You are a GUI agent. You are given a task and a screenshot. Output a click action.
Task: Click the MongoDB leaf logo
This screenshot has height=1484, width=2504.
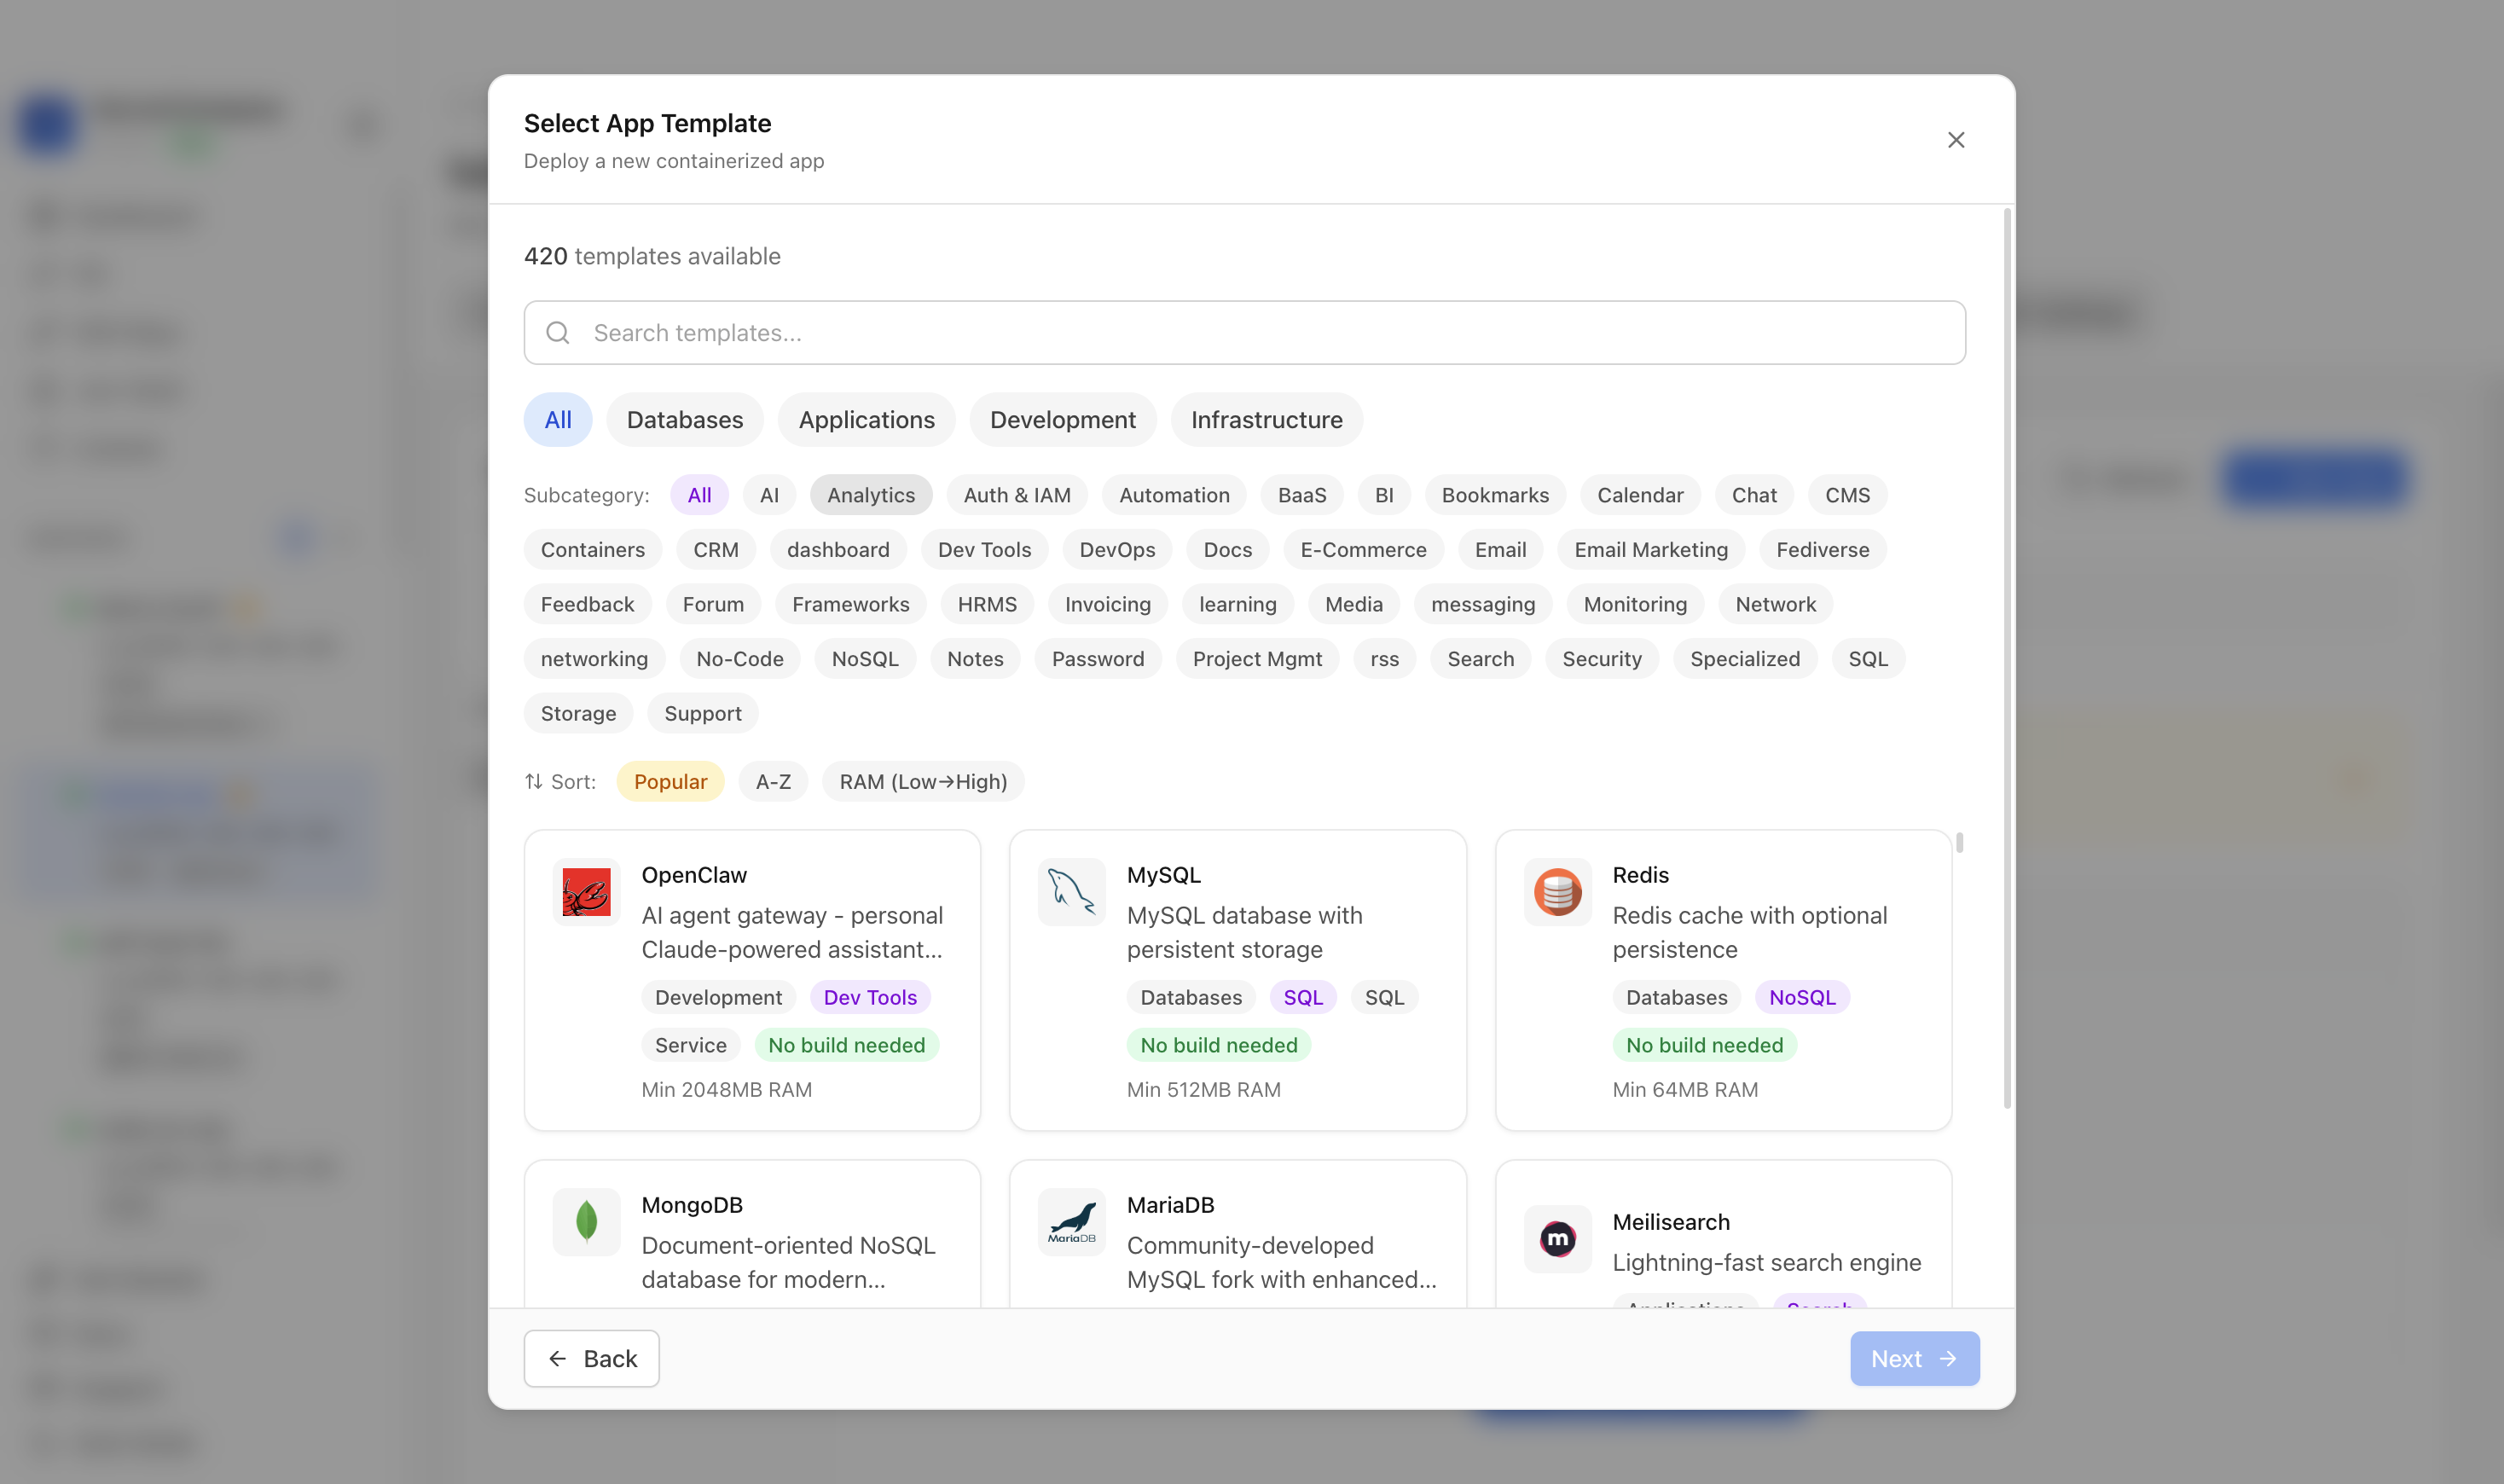click(x=586, y=1222)
